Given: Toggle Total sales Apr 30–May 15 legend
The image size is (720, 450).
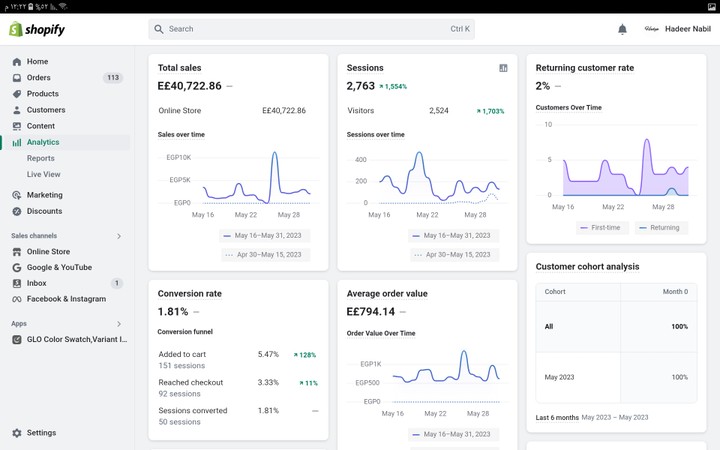Looking at the screenshot, I should (x=266, y=254).
